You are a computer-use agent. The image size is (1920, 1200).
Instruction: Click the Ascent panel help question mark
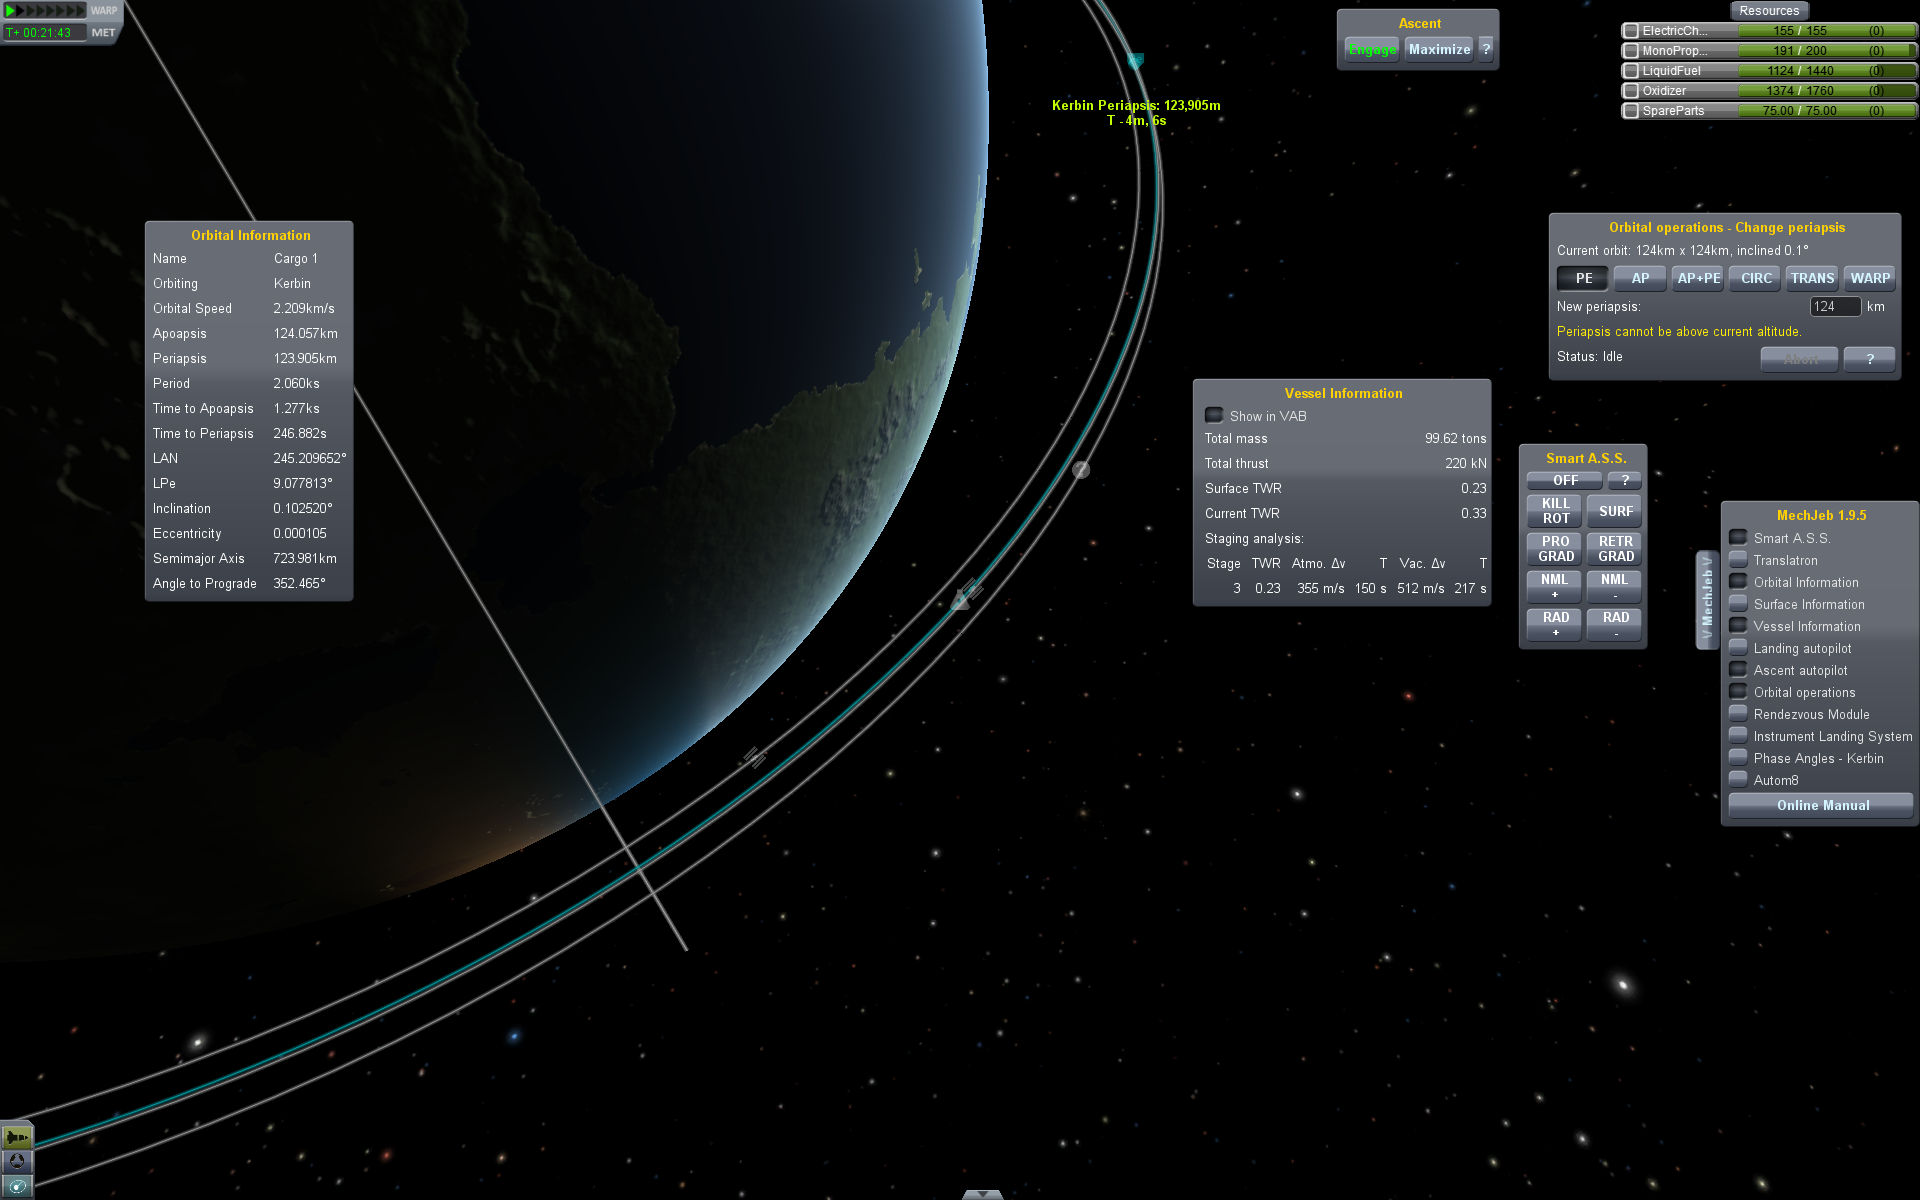pos(1486,49)
